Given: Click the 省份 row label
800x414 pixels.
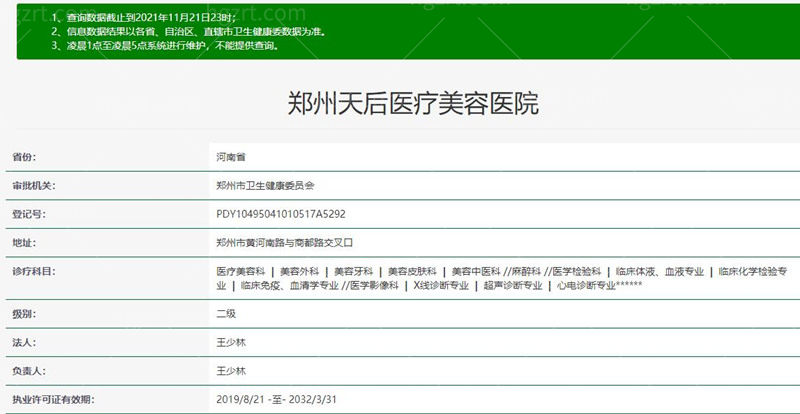Looking at the screenshot, I should [24, 157].
